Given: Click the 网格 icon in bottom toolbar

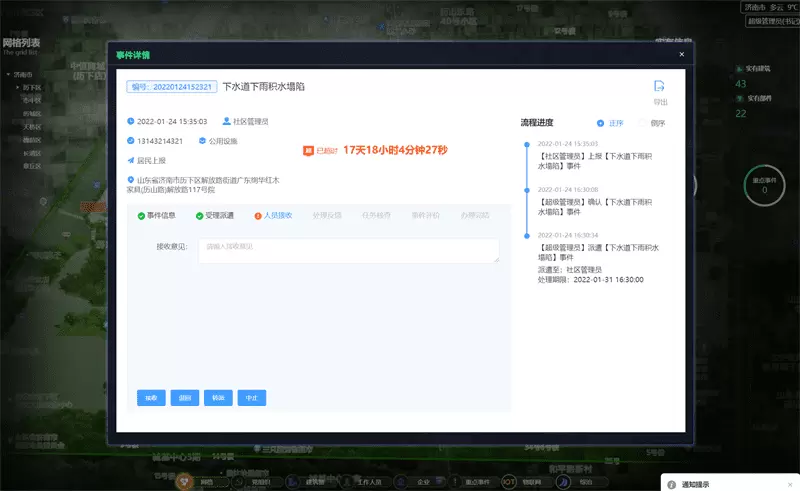Looking at the screenshot, I should (184, 481).
